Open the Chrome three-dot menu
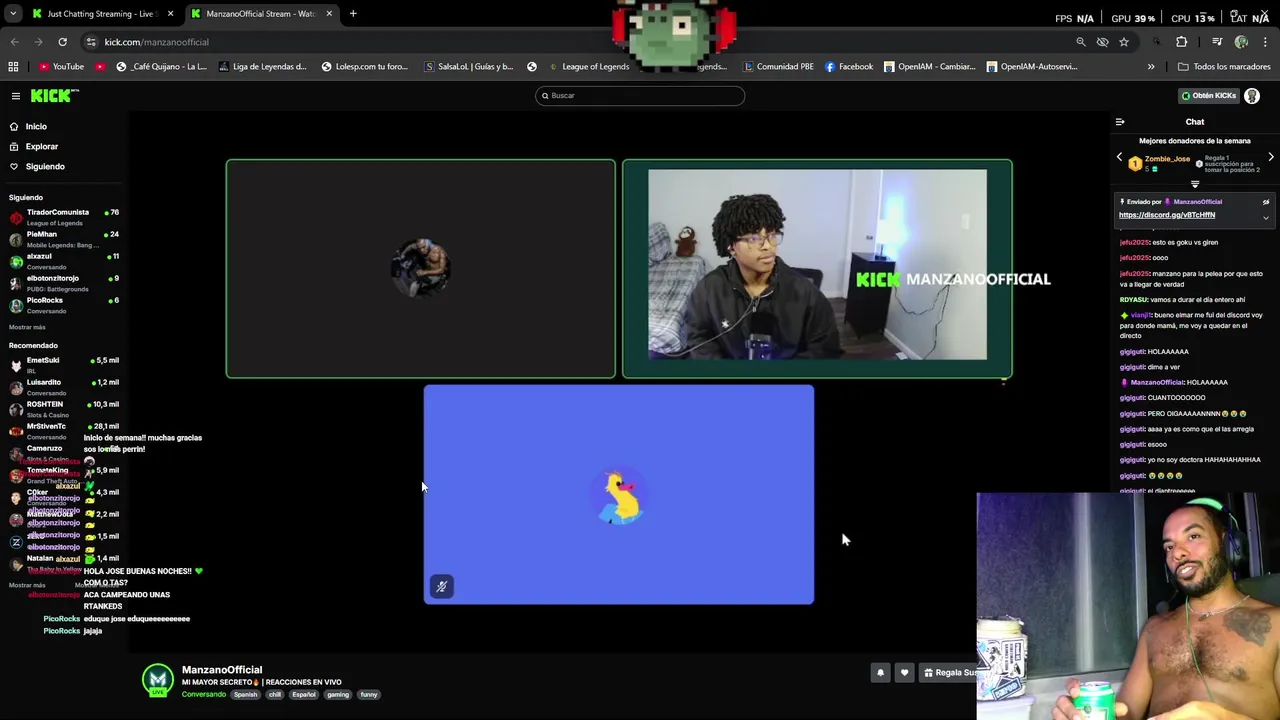This screenshot has width=1280, height=720. 1266,42
